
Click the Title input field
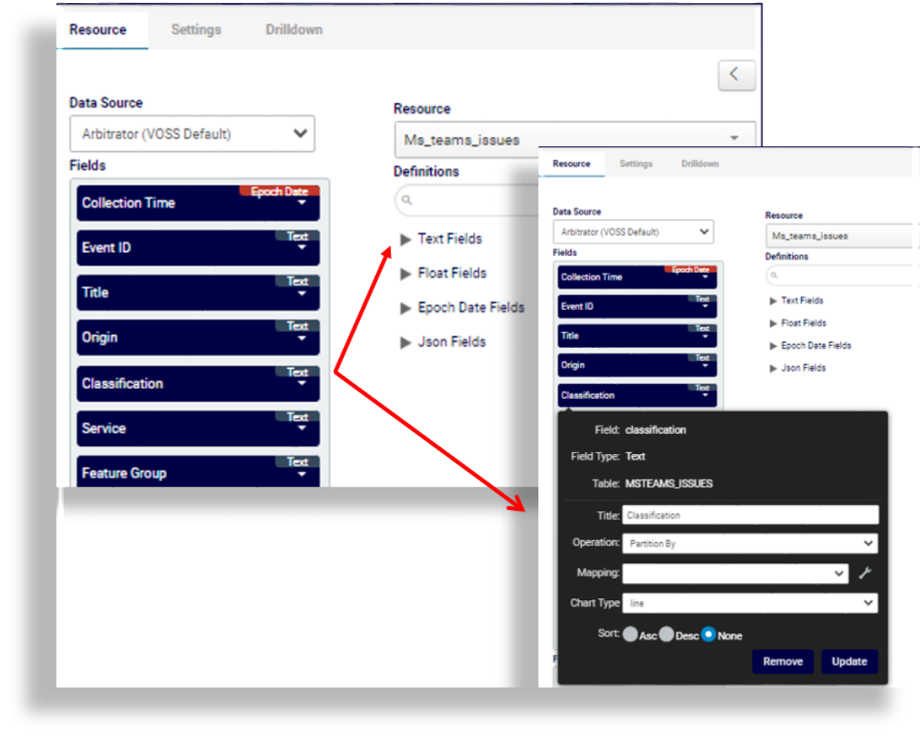click(749, 515)
